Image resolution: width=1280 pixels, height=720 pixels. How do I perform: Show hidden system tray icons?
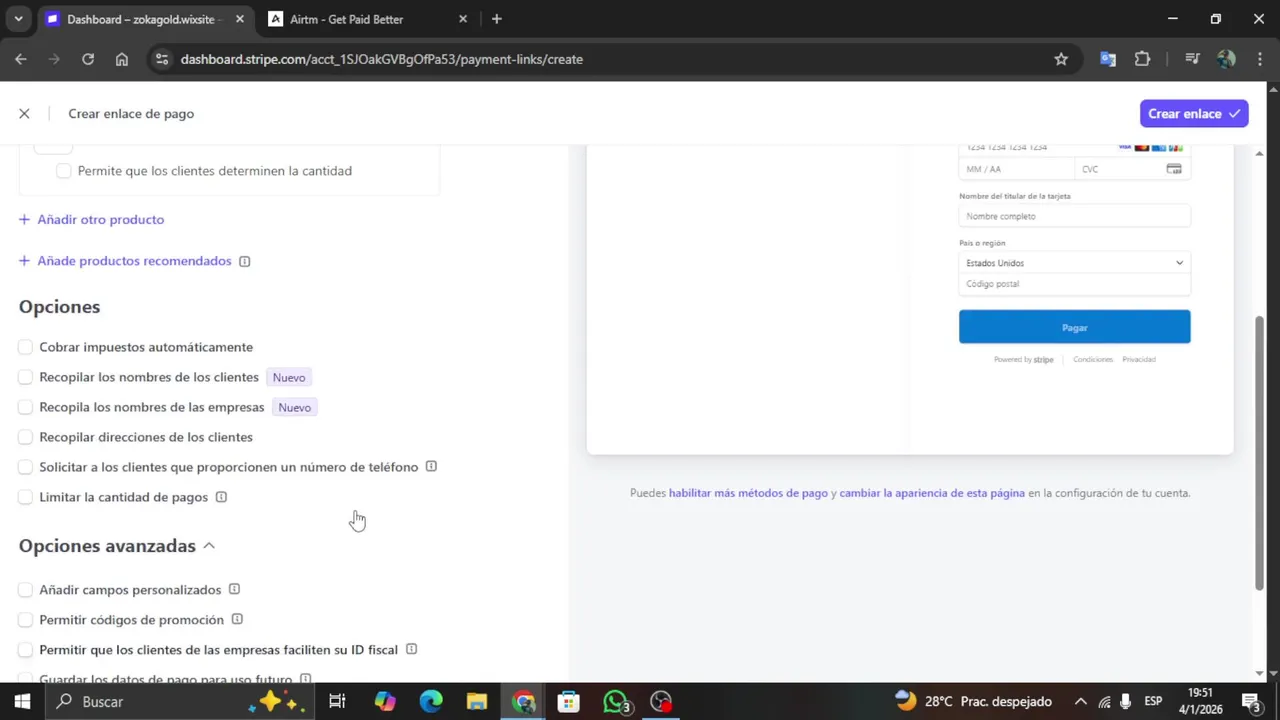[1081, 702]
